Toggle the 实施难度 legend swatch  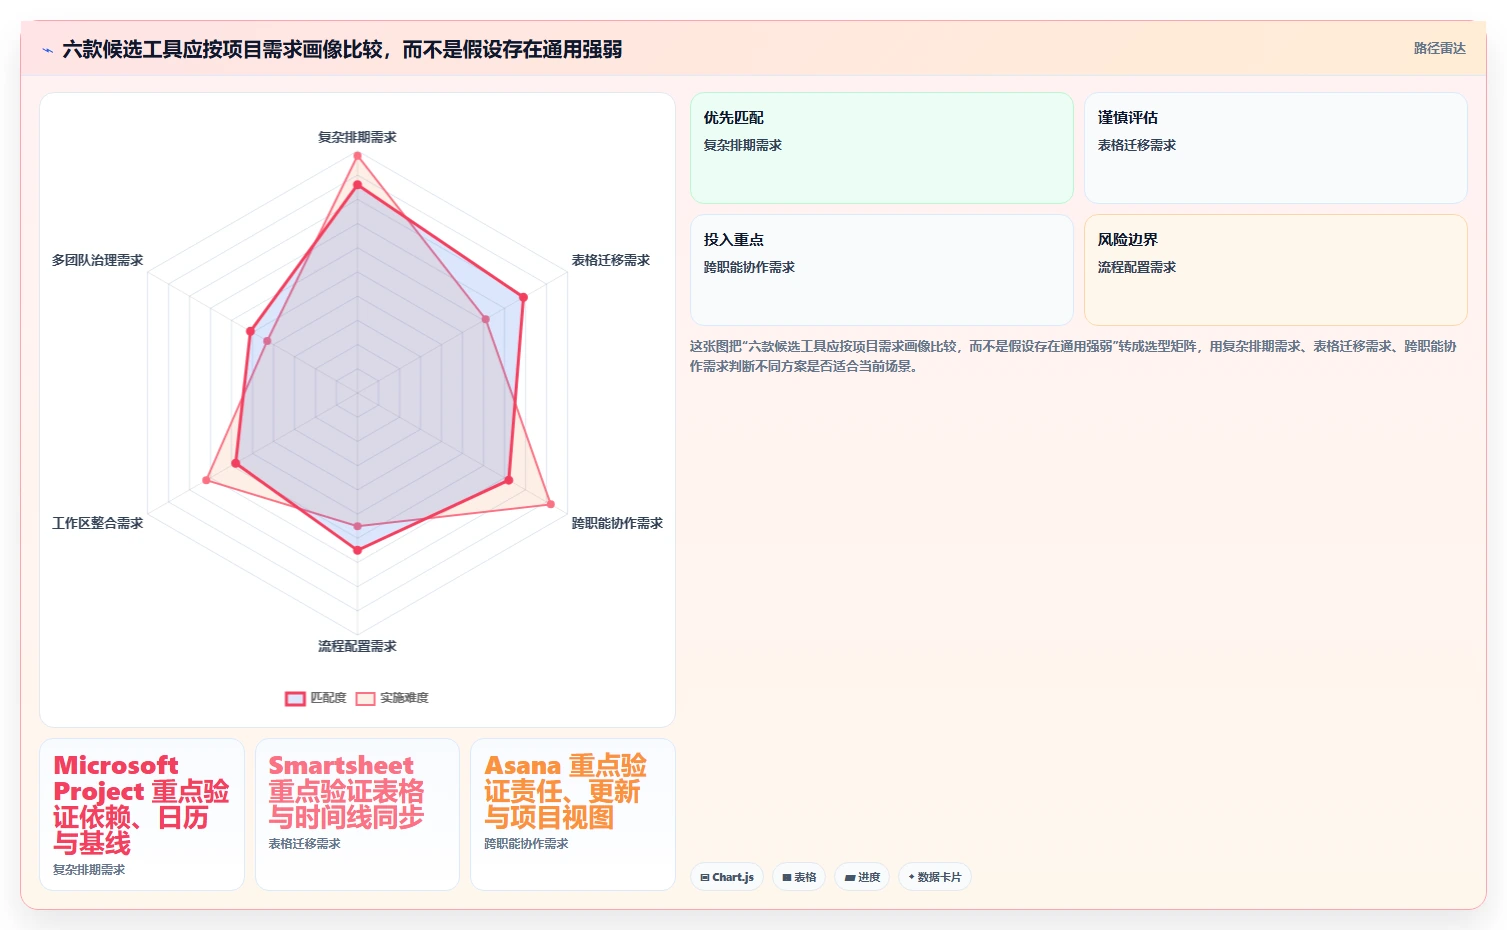tap(365, 699)
